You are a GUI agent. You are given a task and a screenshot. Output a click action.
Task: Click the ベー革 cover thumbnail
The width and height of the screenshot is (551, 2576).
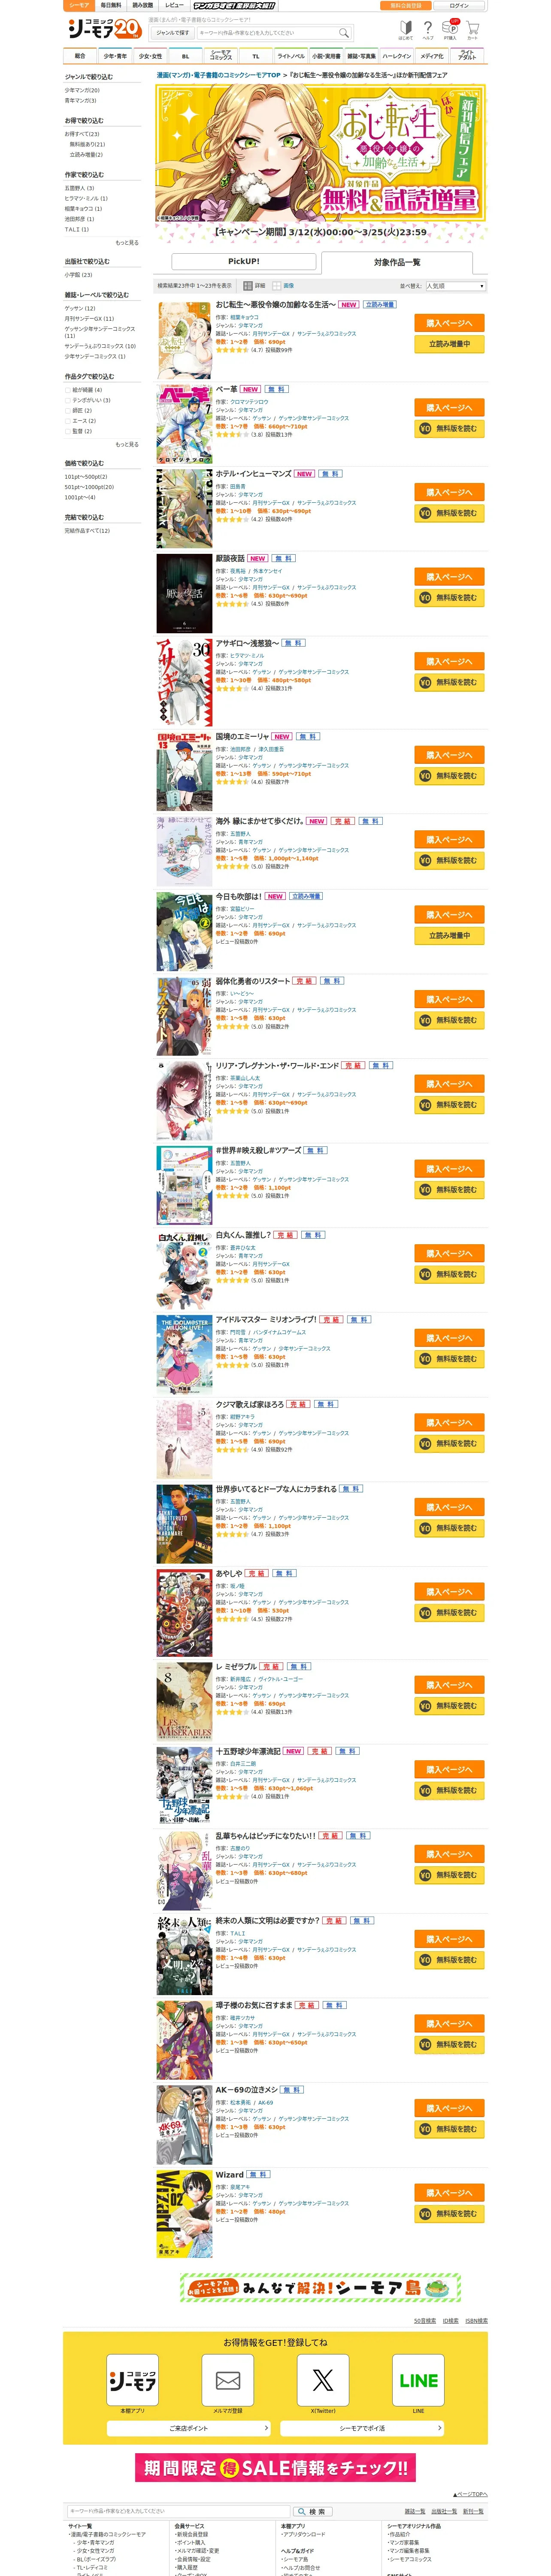point(184,425)
